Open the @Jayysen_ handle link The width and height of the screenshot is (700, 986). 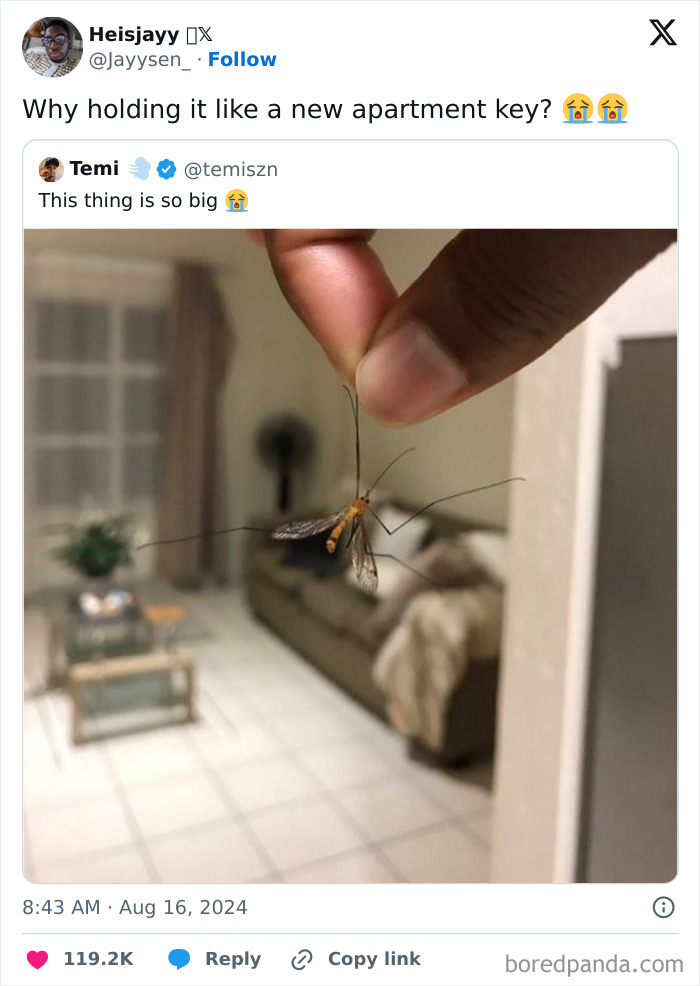[x=142, y=60]
